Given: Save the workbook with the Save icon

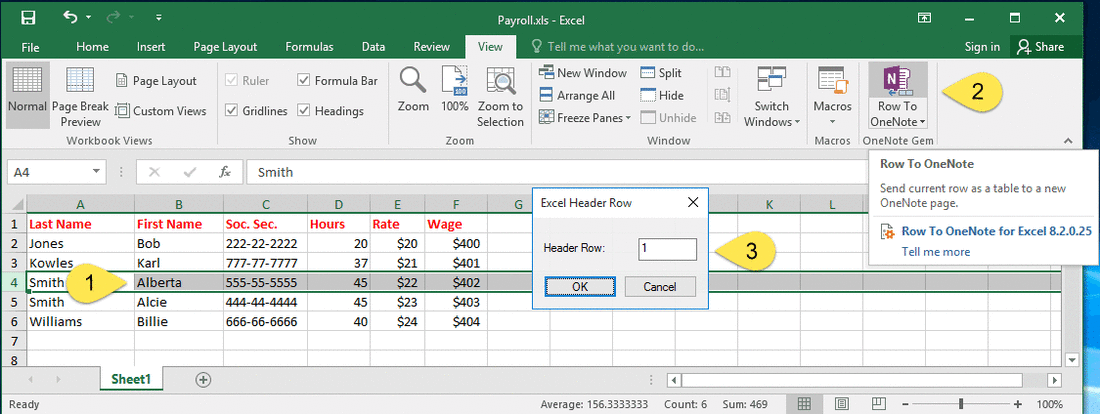Looking at the screenshot, I should coord(28,17).
